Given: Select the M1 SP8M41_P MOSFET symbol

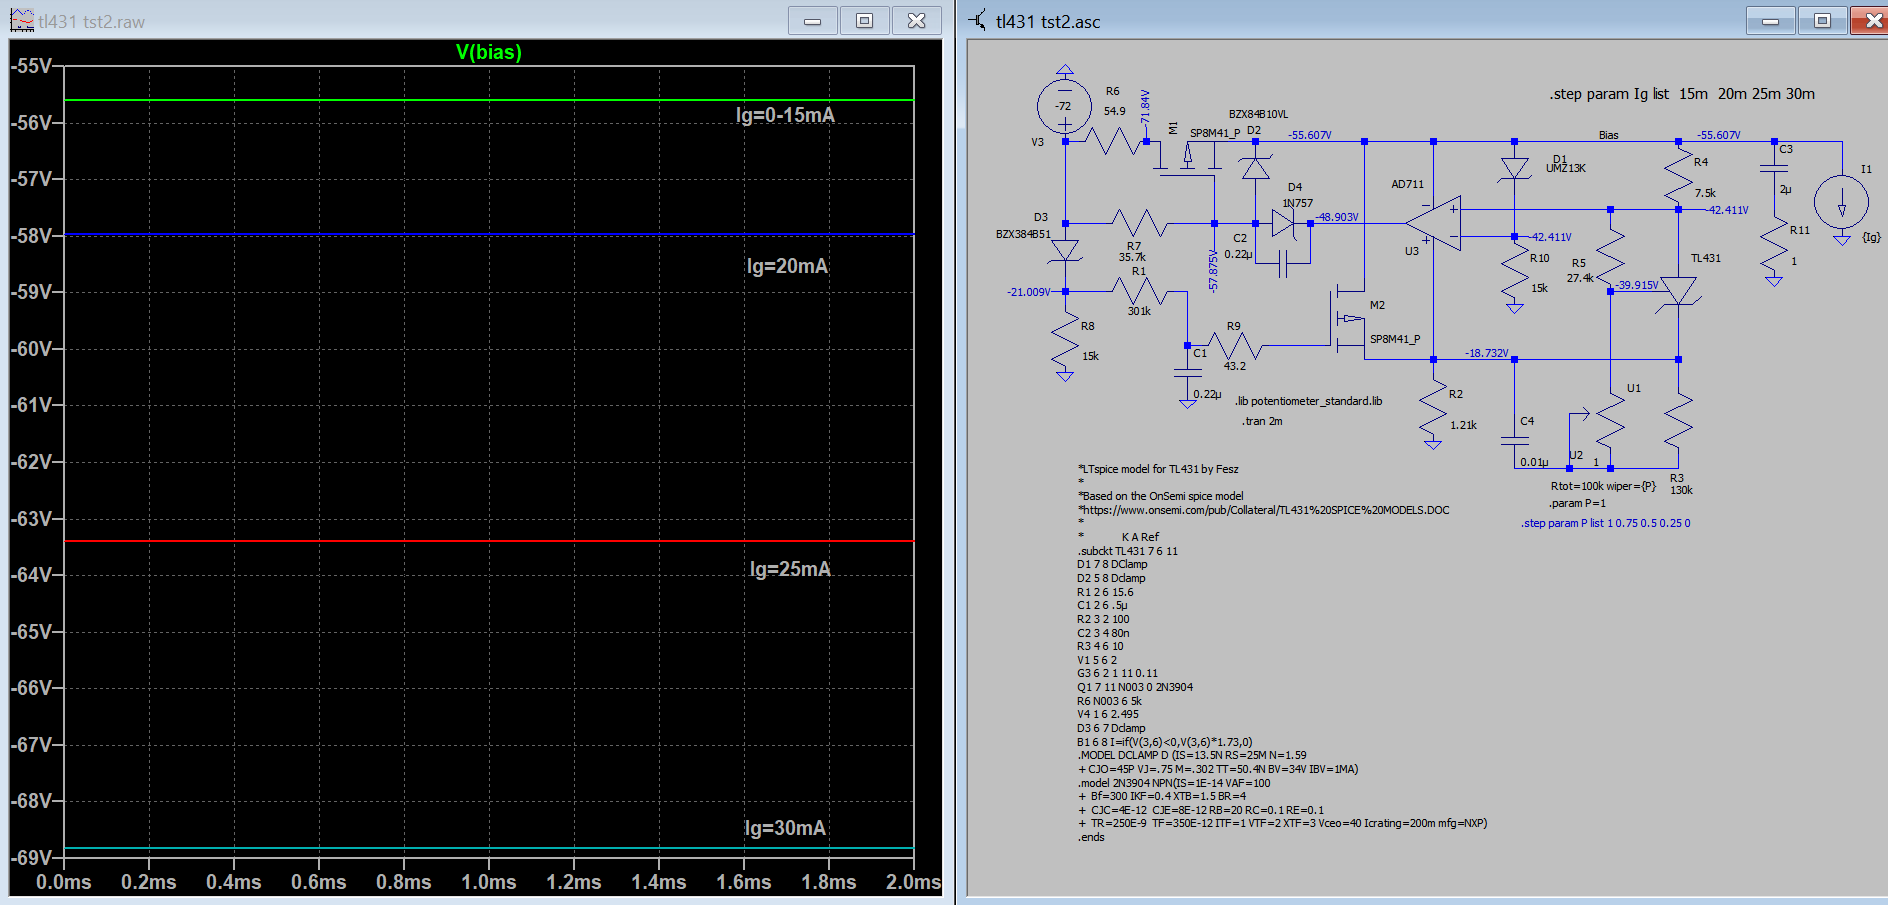Looking at the screenshot, I should coord(1188,158).
